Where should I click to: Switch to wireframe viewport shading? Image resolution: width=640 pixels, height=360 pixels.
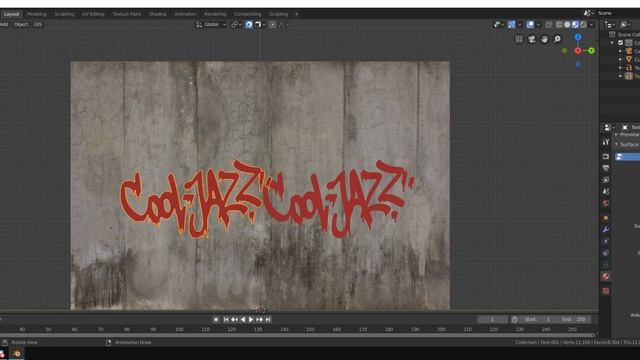(559, 25)
